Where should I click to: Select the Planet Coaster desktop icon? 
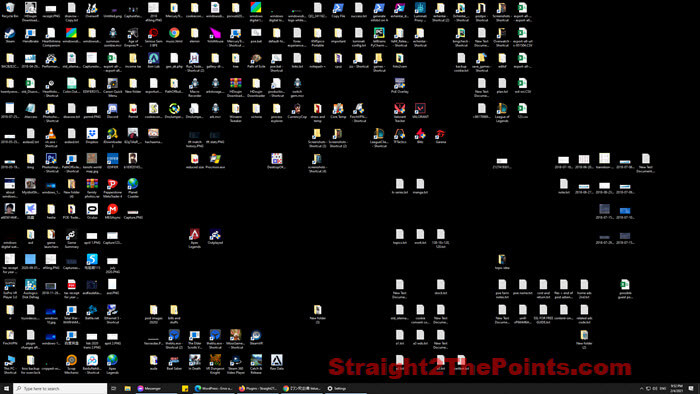[133, 188]
